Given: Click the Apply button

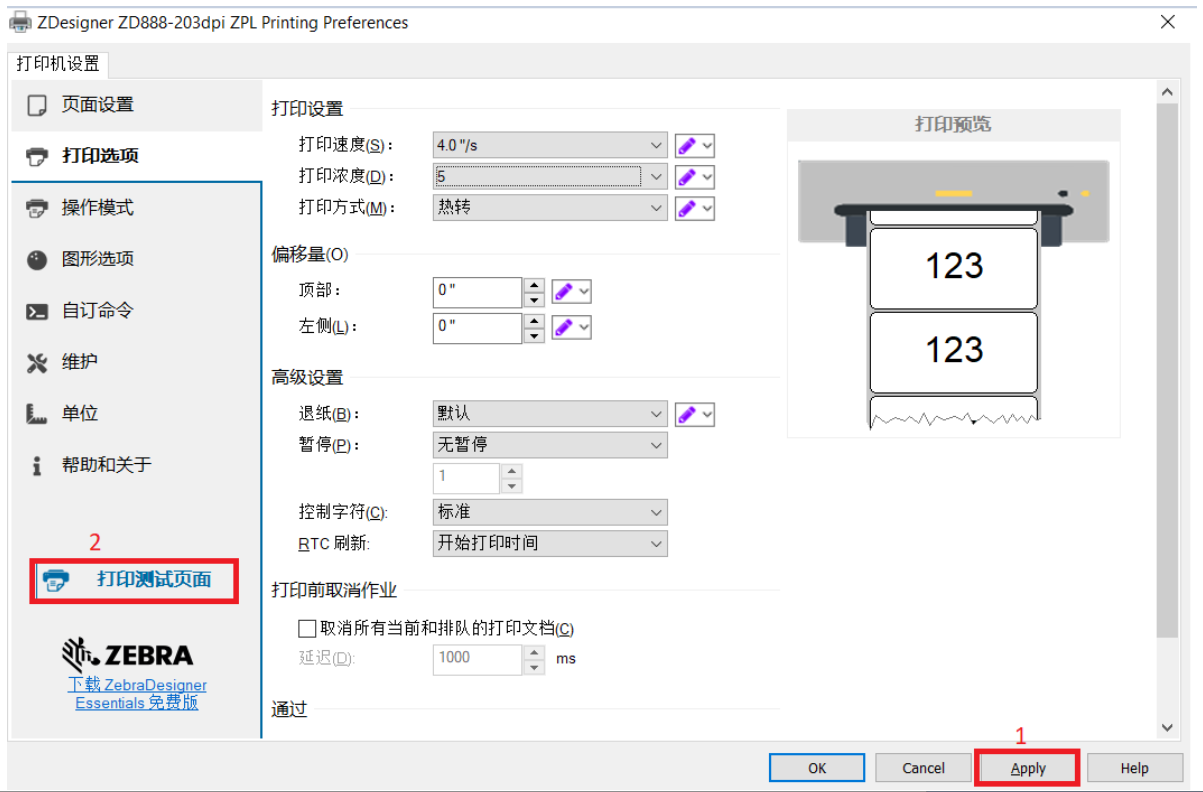Looking at the screenshot, I should pos(1027,767).
